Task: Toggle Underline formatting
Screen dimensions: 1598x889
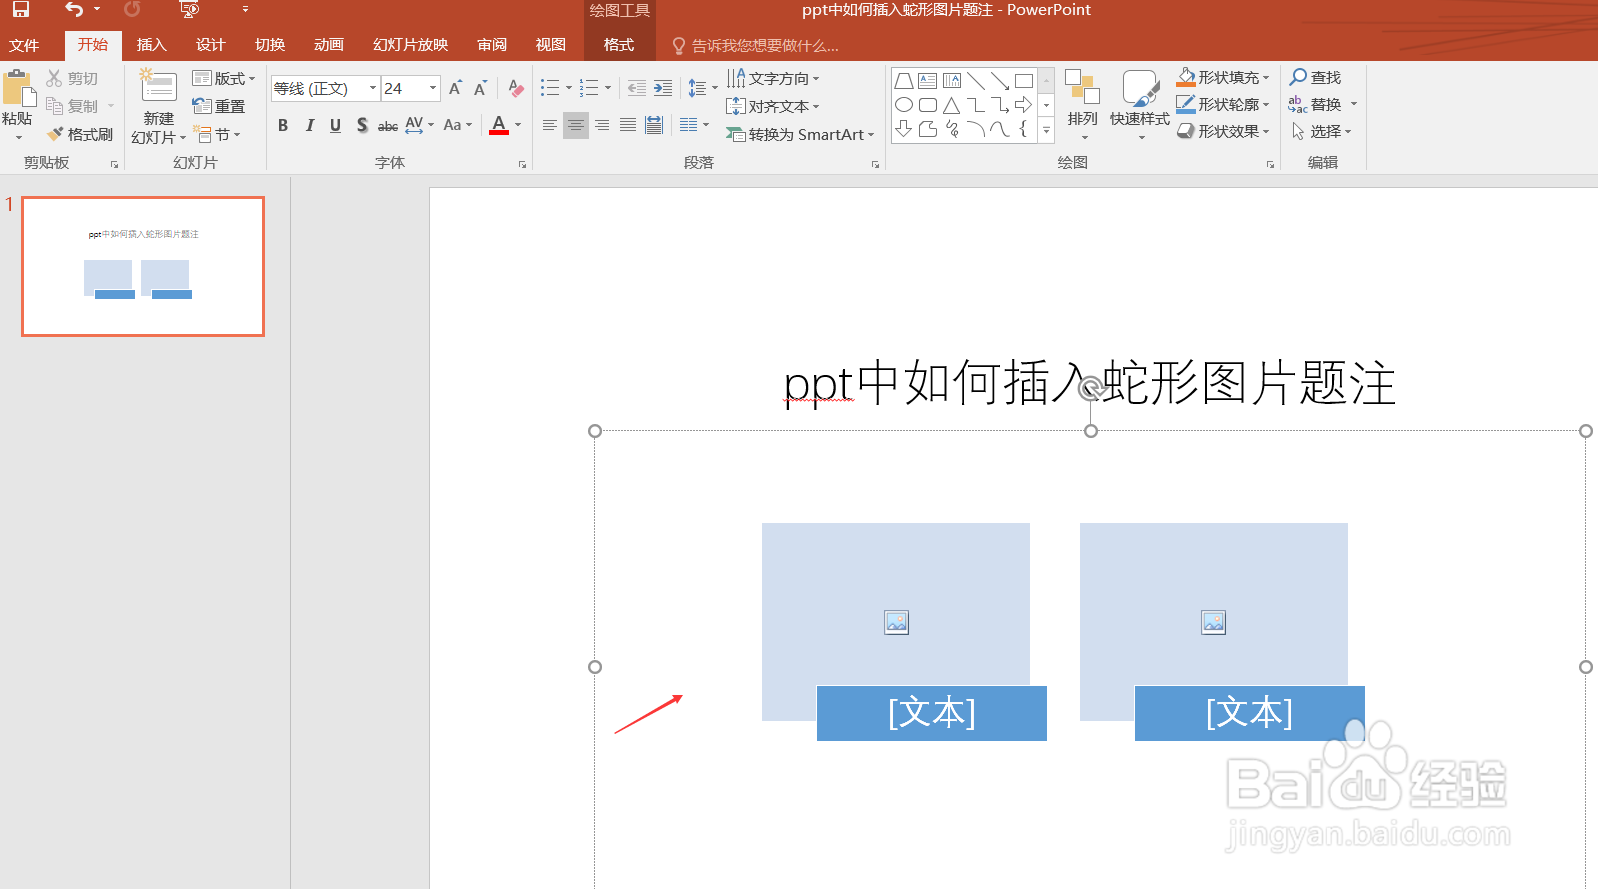Action: [x=335, y=125]
